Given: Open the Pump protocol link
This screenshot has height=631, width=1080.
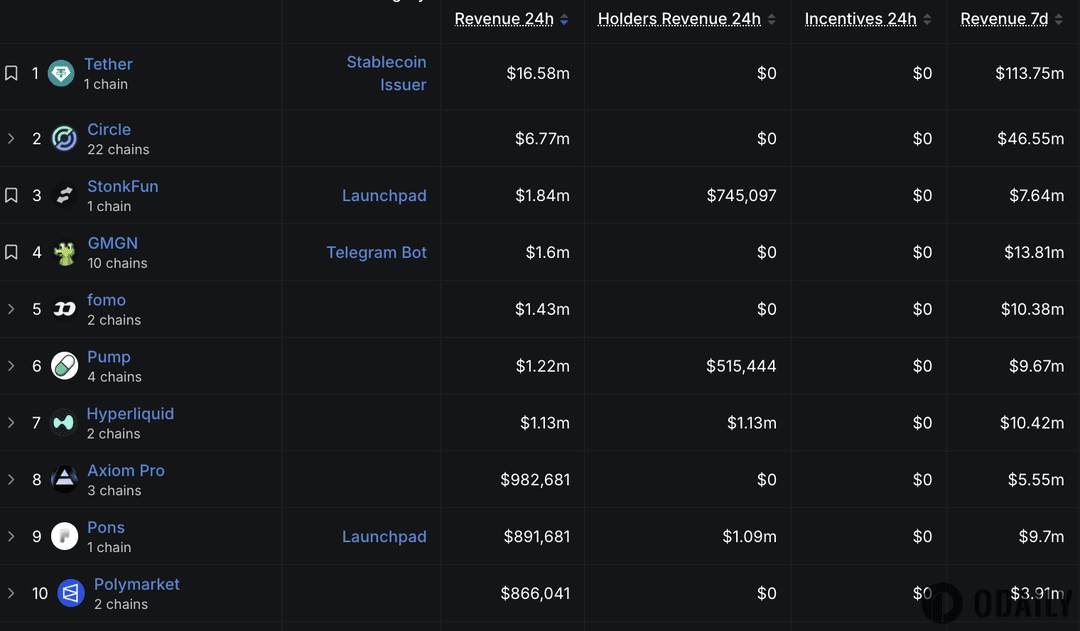Looking at the screenshot, I should click(x=109, y=357).
